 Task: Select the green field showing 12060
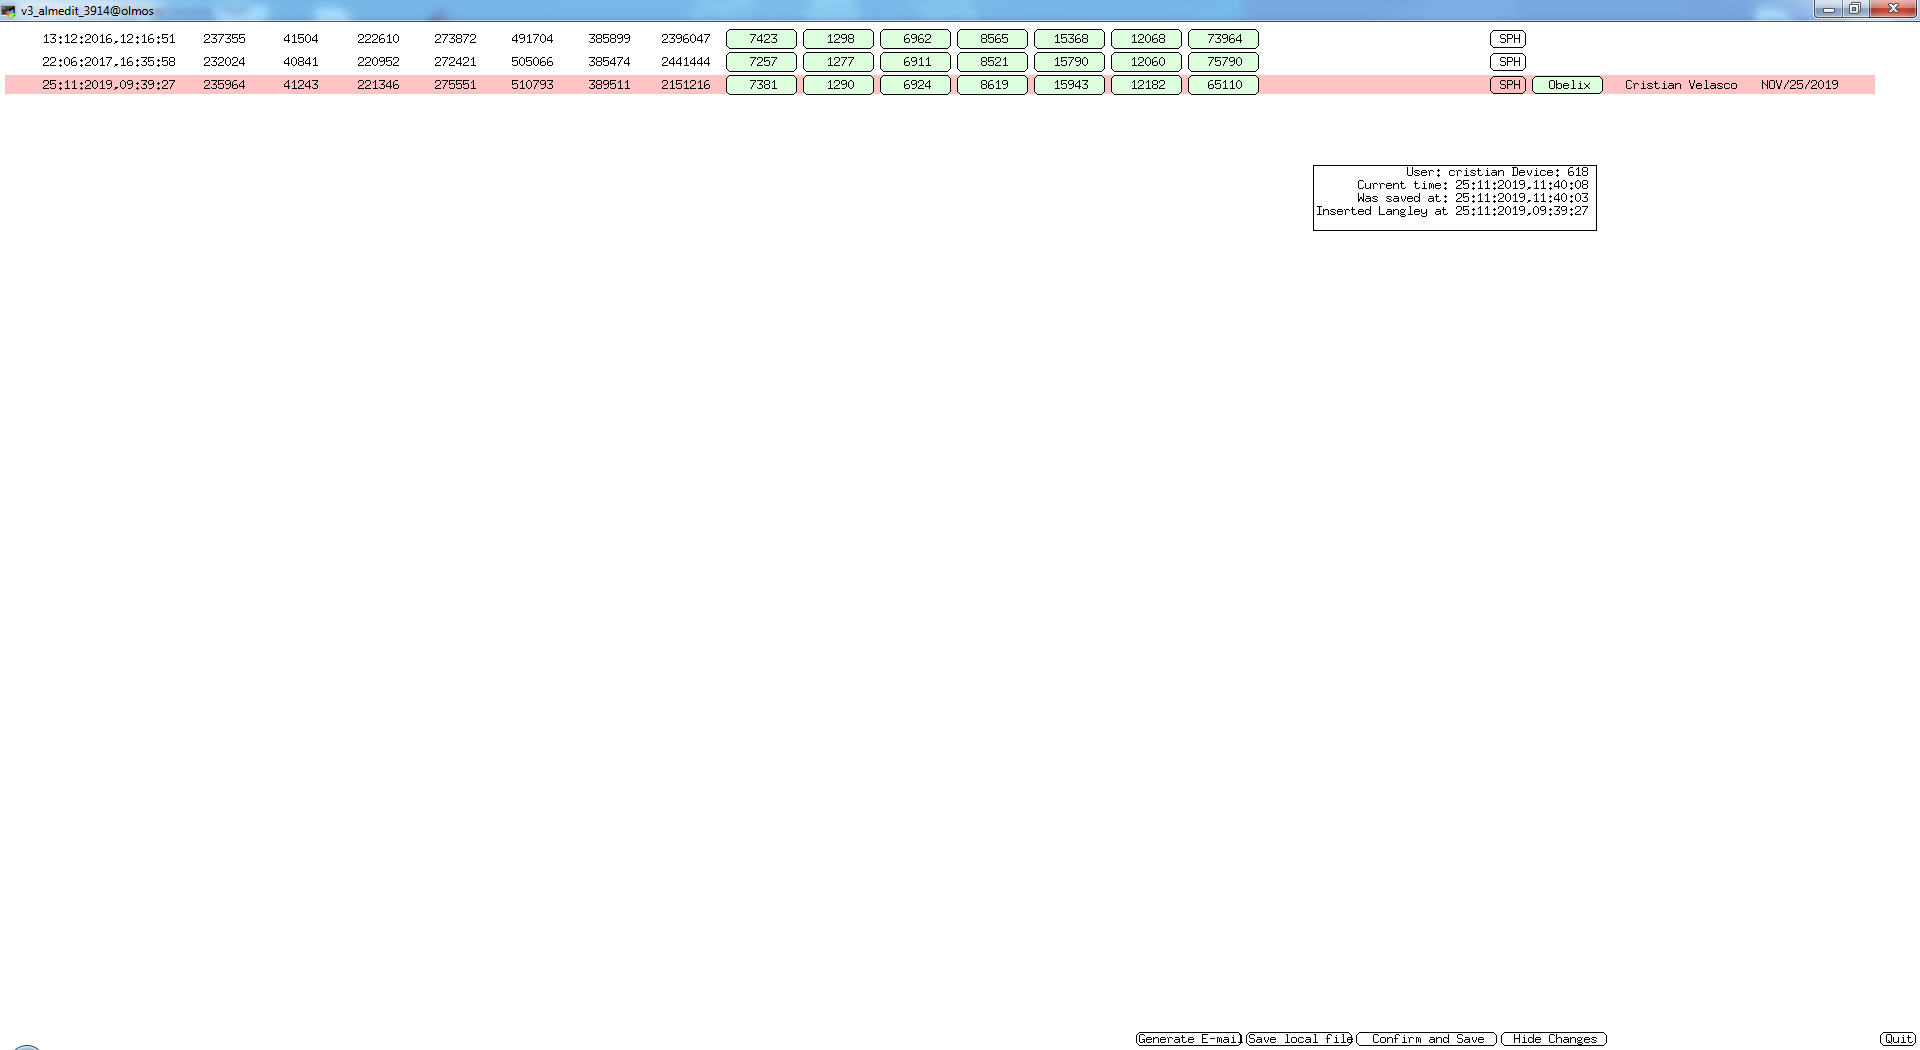coord(1147,62)
